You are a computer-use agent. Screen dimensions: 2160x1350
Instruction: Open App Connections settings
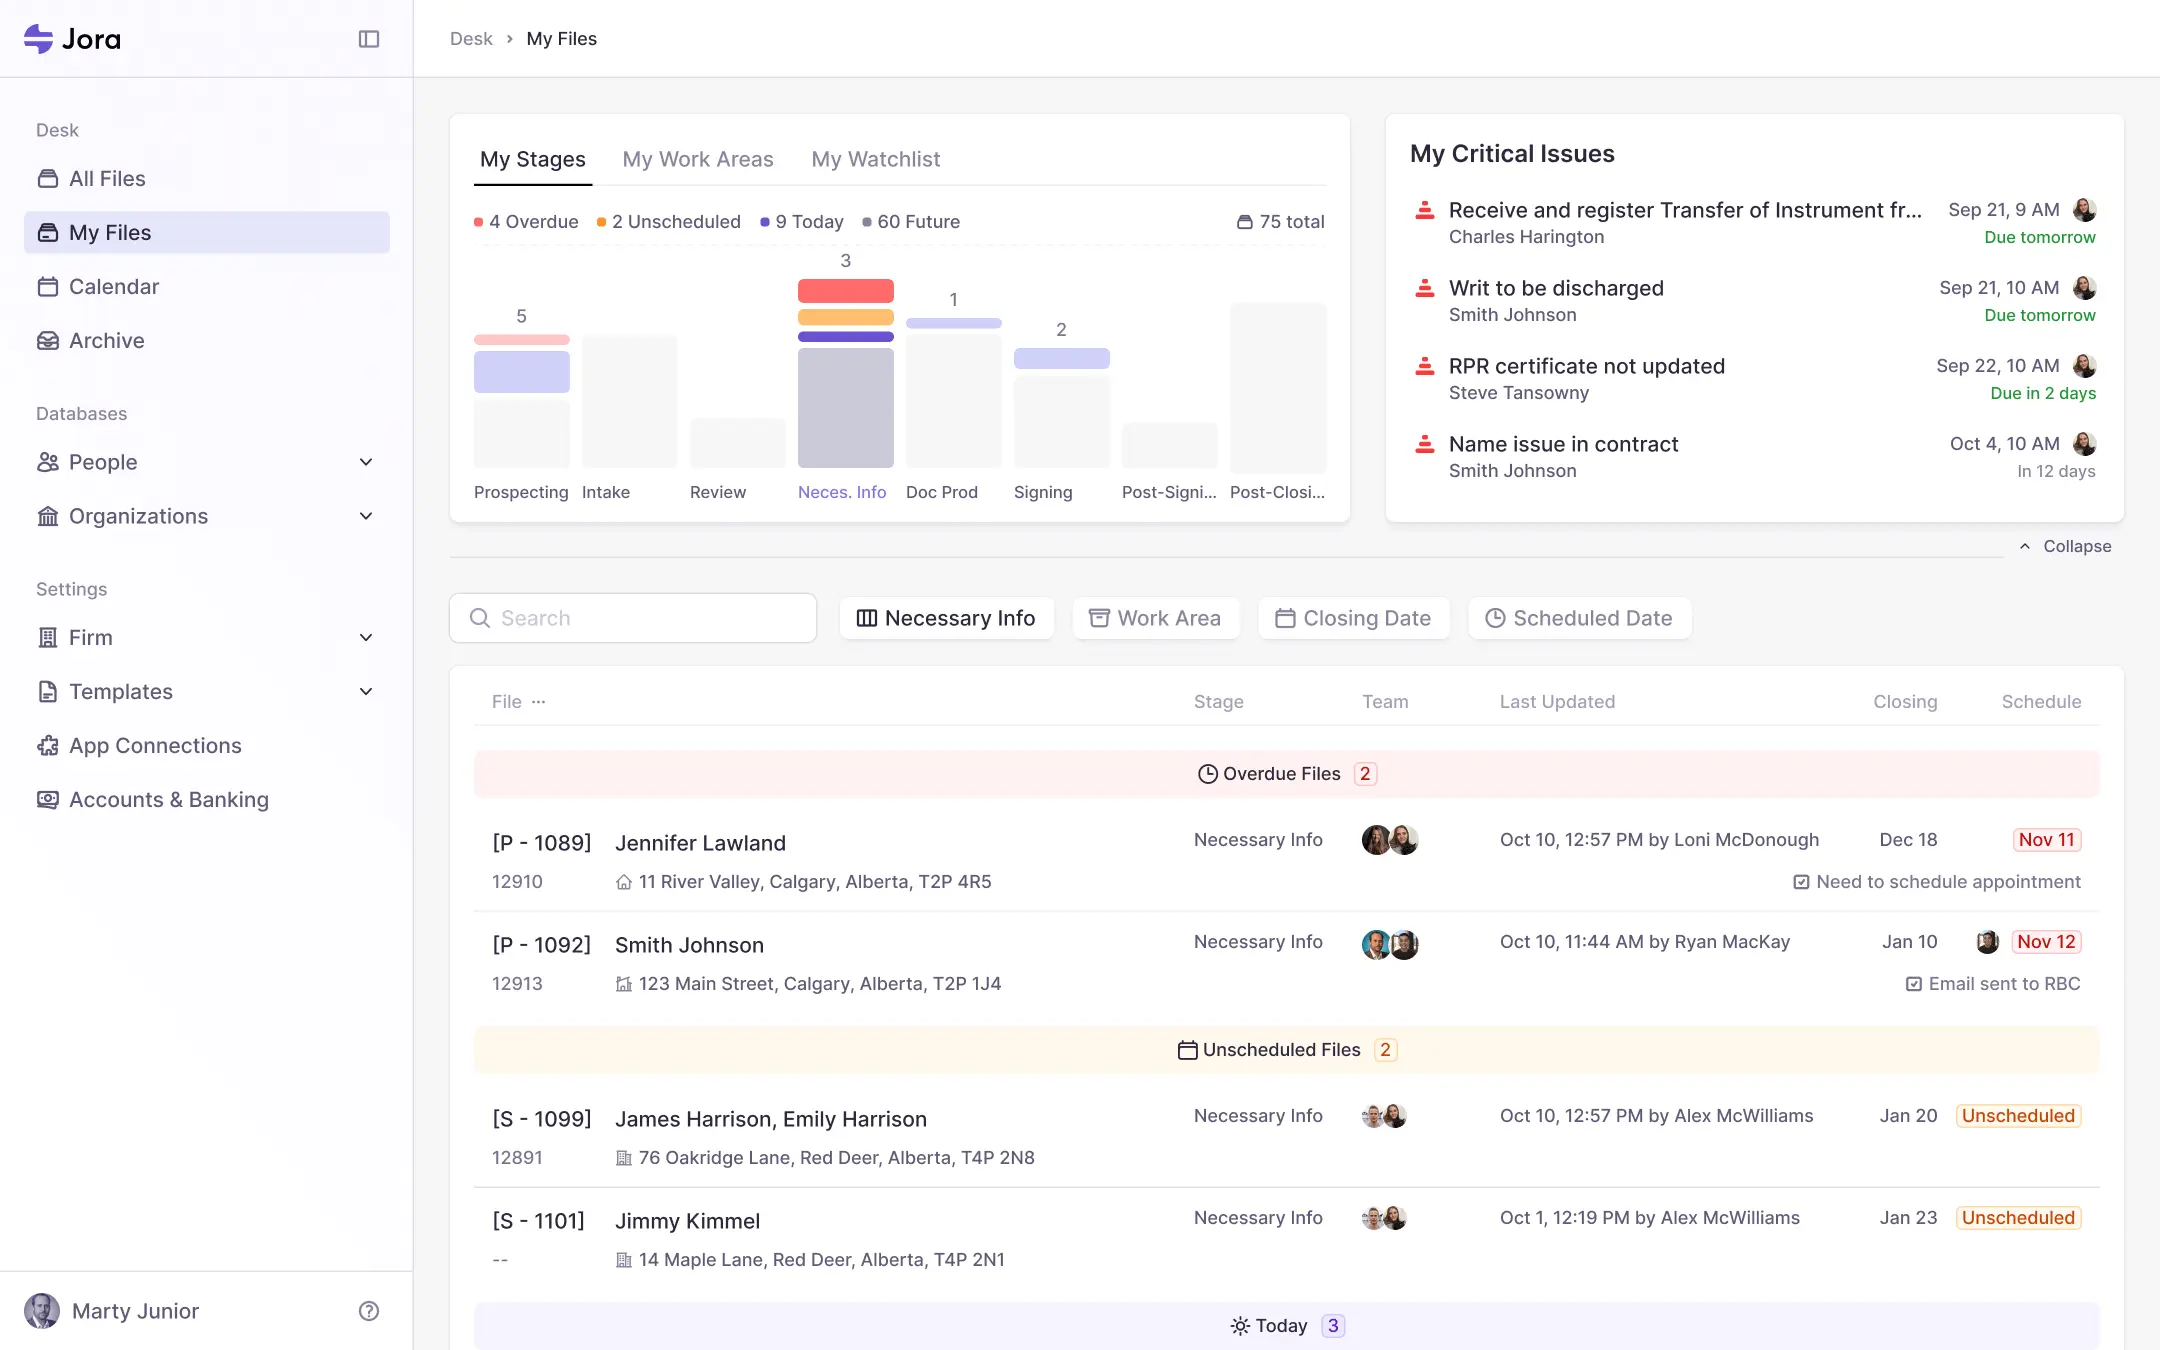(x=155, y=745)
